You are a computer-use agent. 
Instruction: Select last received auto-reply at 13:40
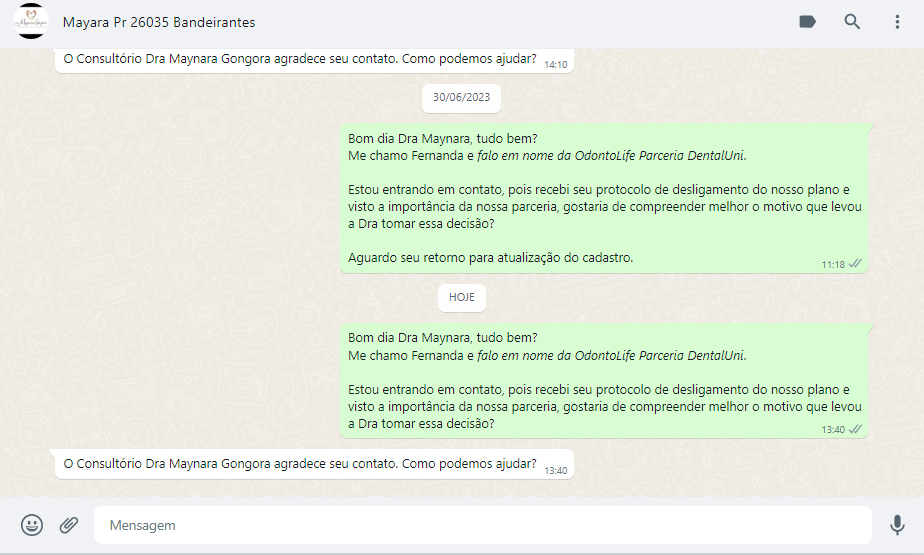click(300, 464)
